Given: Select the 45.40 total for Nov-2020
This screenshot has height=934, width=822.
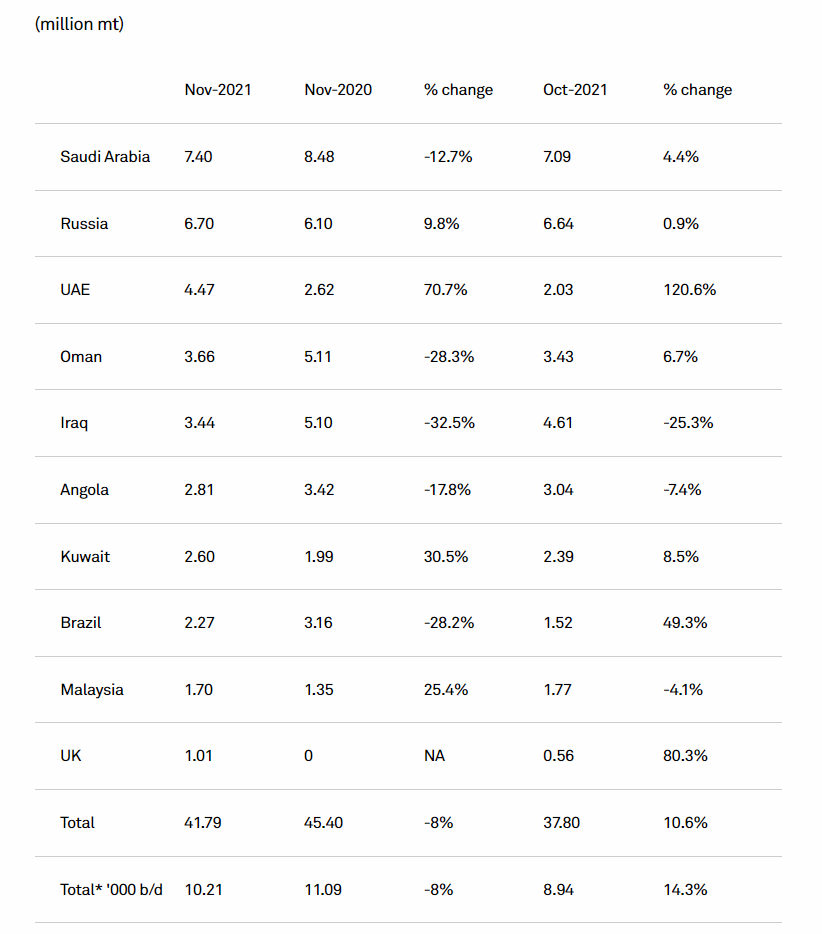Looking at the screenshot, I should tap(324, 823).
